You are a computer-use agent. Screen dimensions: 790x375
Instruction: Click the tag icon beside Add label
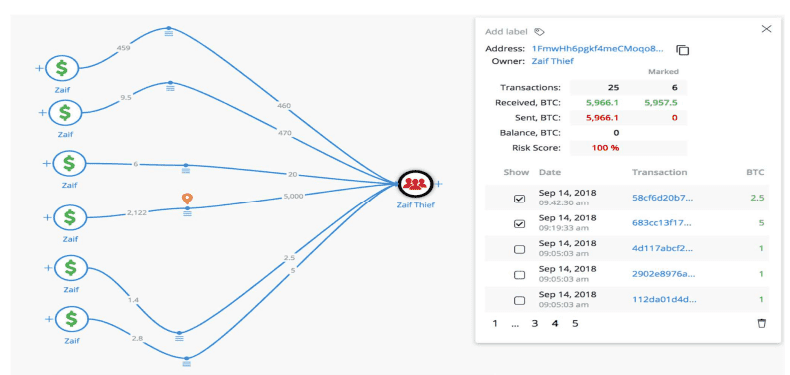point(539,32)
